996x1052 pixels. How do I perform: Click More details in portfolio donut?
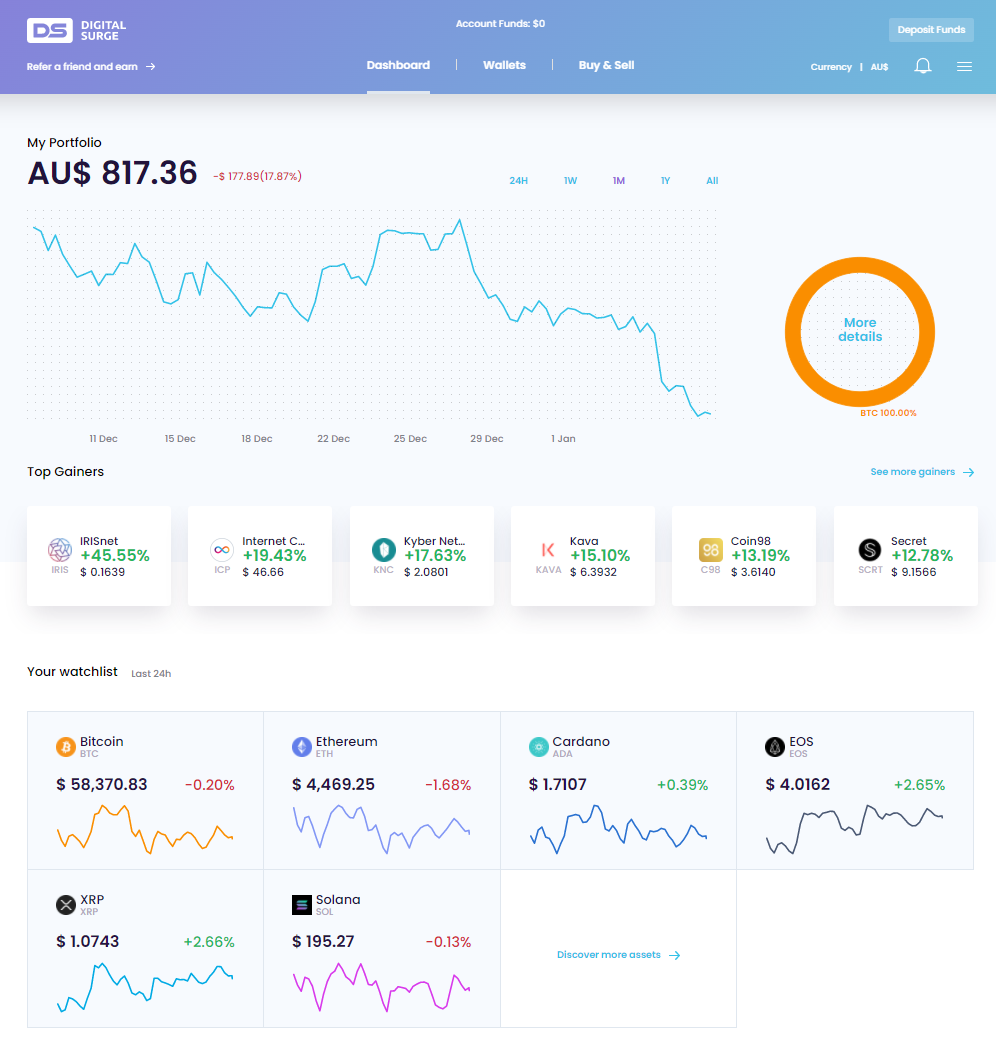860,329
